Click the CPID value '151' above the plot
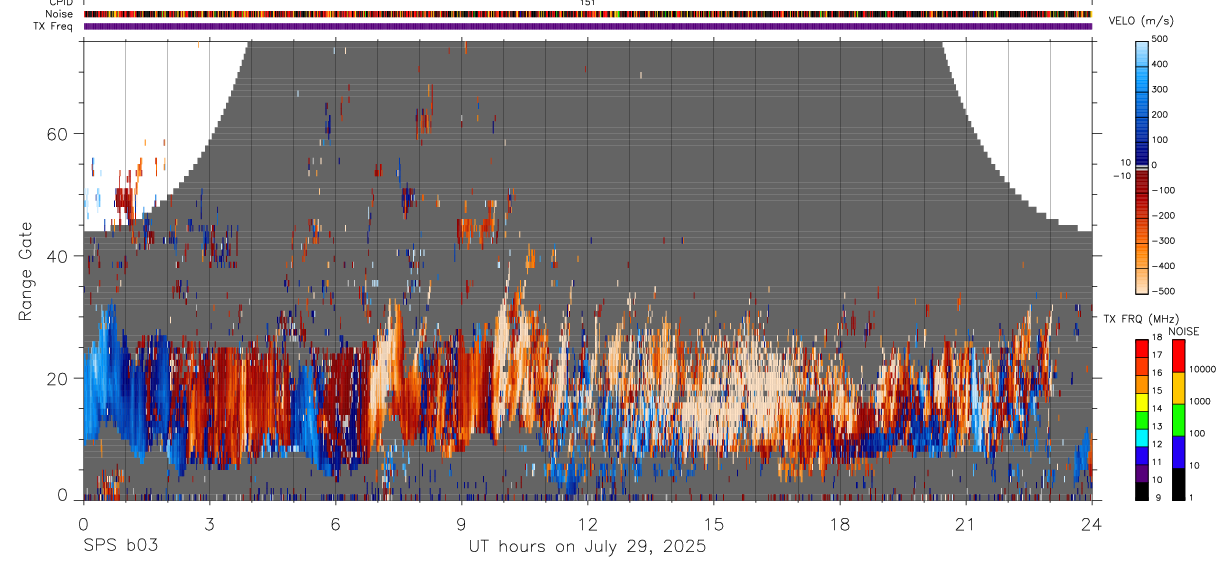This screenshot has height=567, width=1228. click(588, 3)
